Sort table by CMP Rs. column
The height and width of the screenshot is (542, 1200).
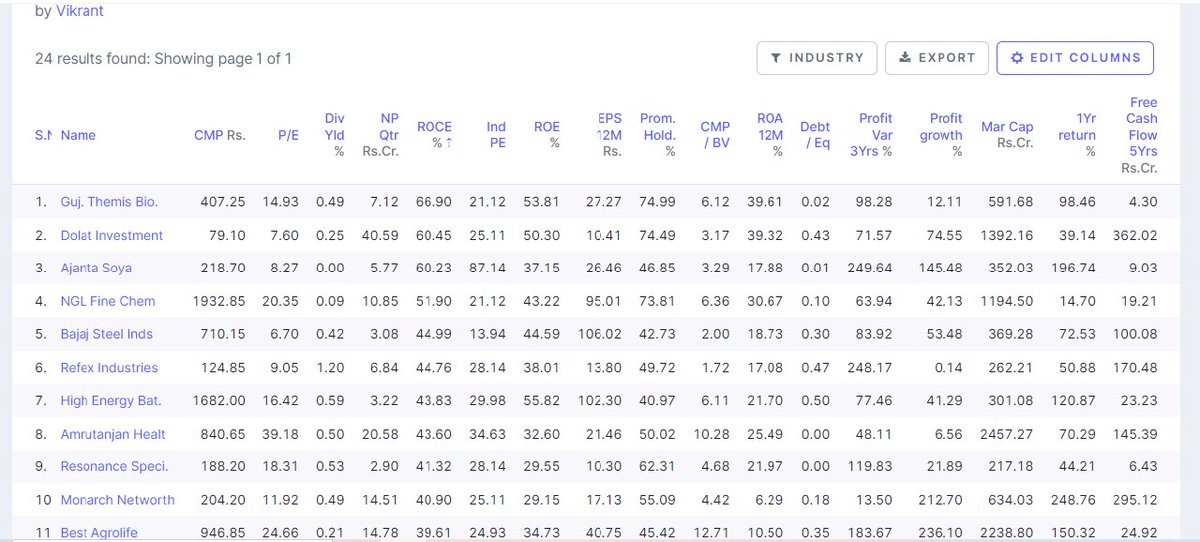220,135
